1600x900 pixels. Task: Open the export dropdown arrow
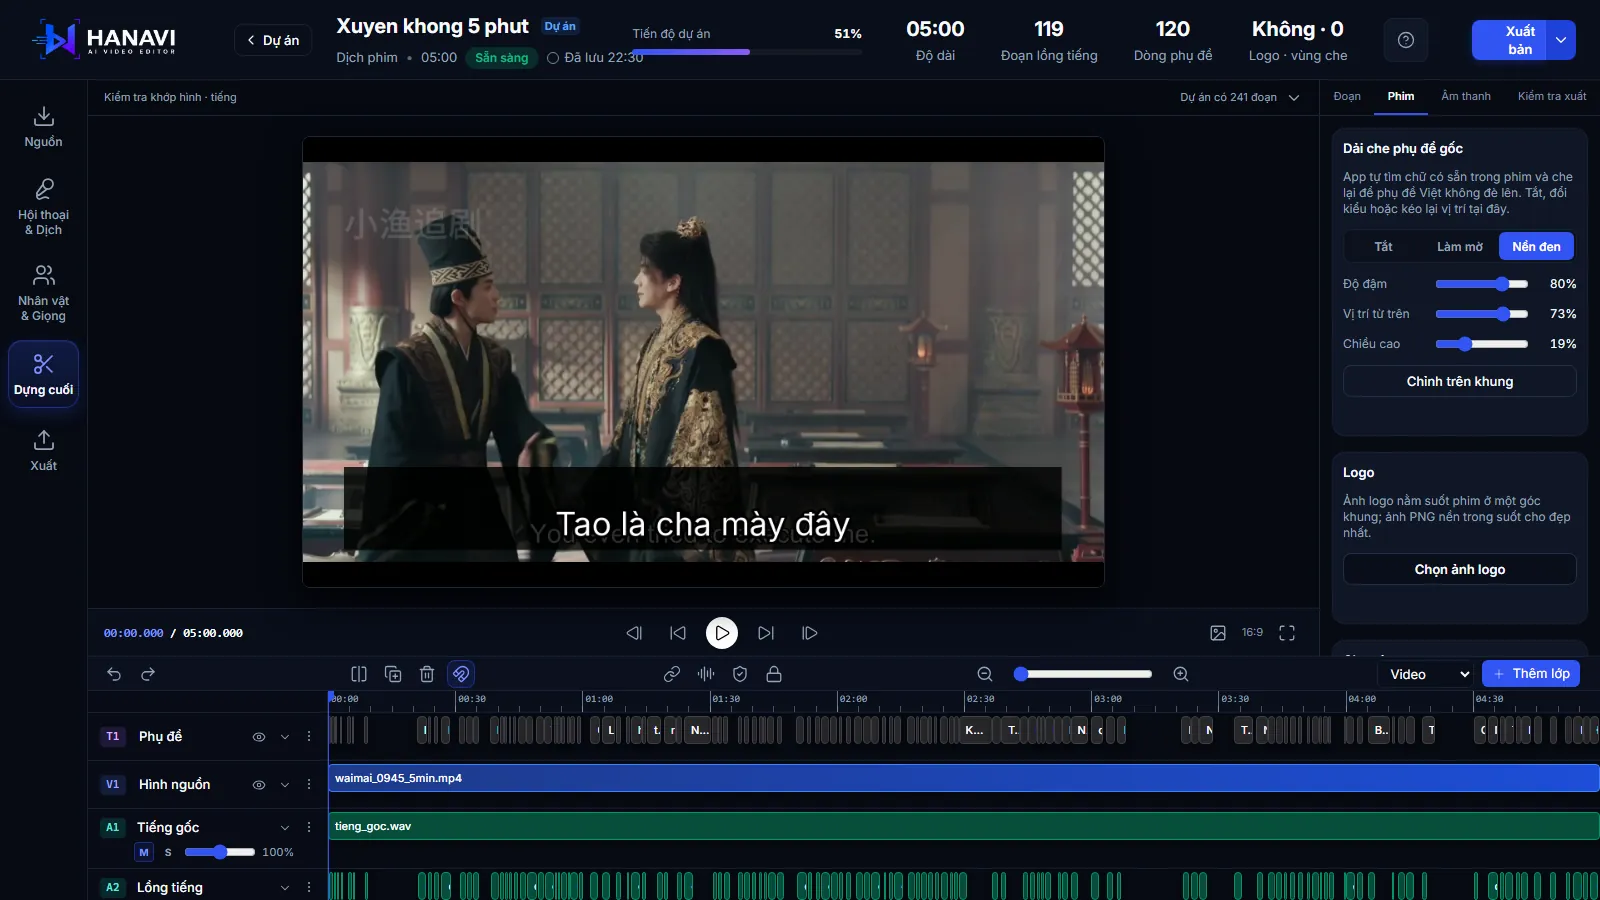[1561, 40]
